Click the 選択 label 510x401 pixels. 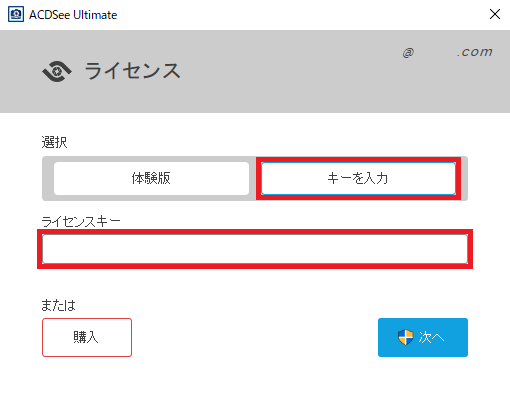click(x=54, y=142)
